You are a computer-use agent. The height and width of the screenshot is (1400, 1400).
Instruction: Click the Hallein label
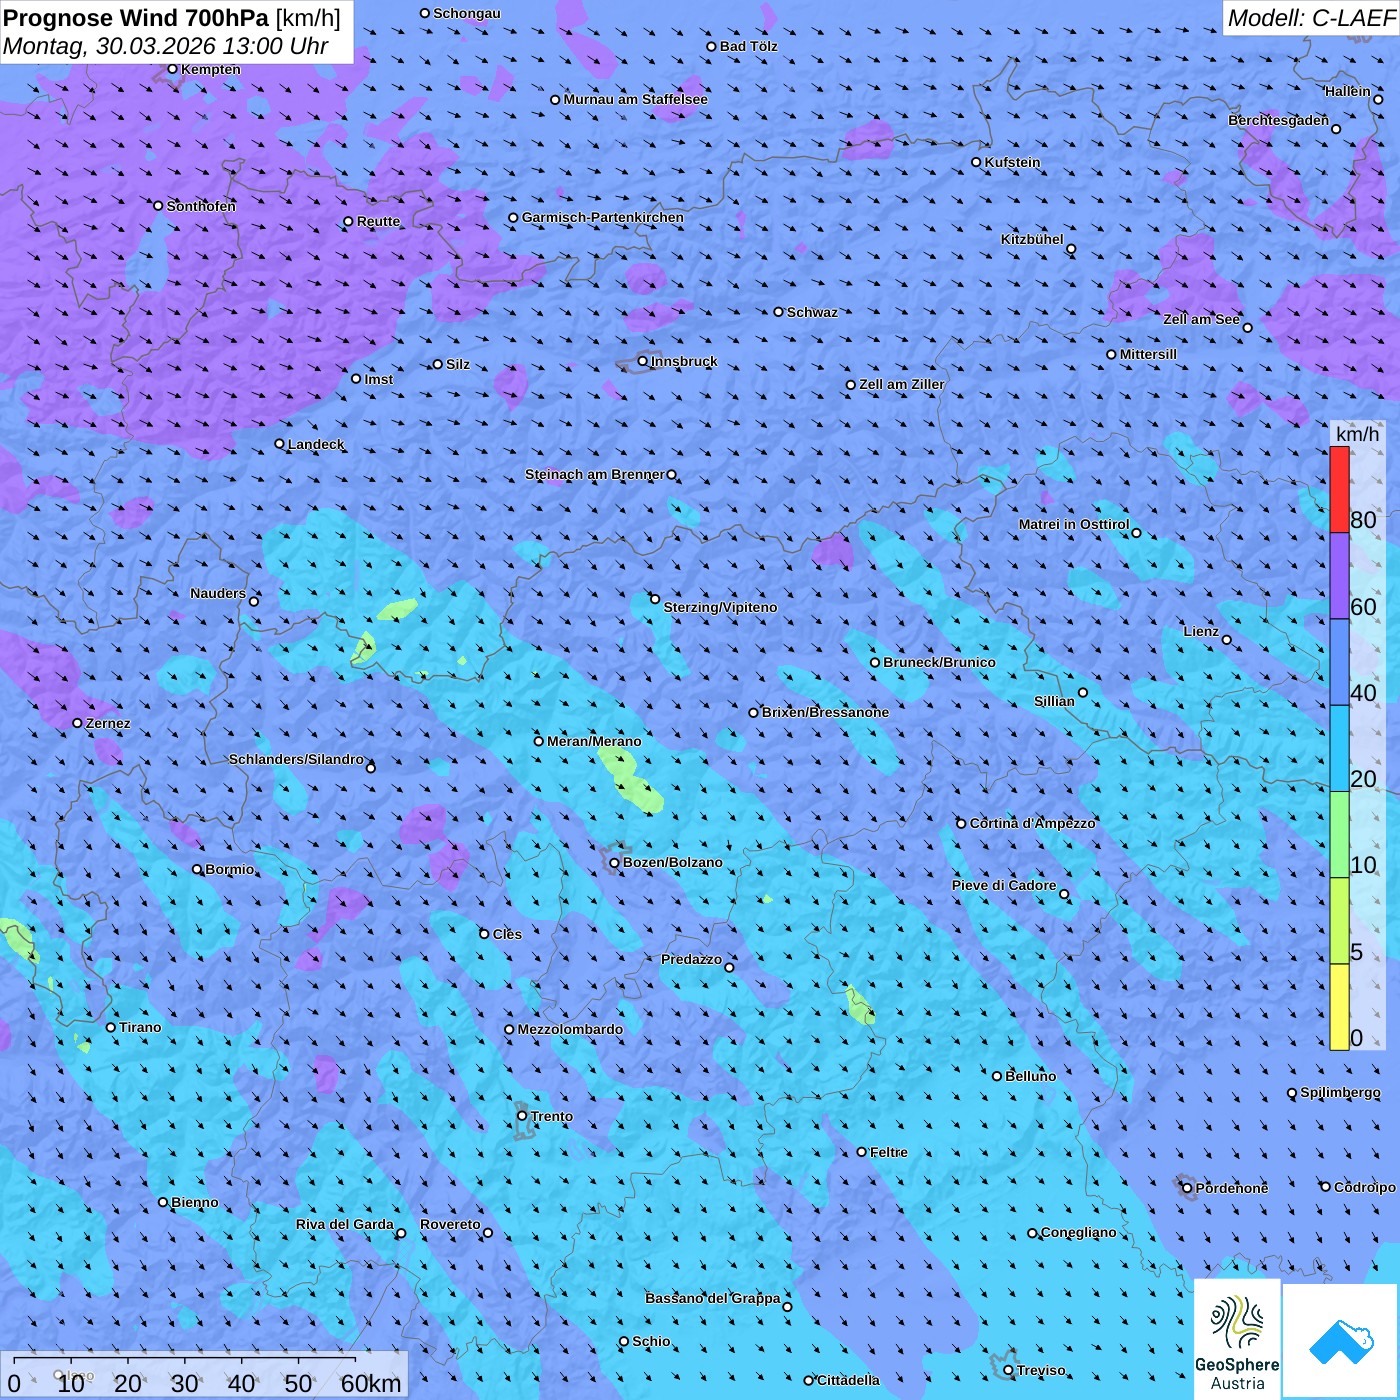[x=1348, y=91]
